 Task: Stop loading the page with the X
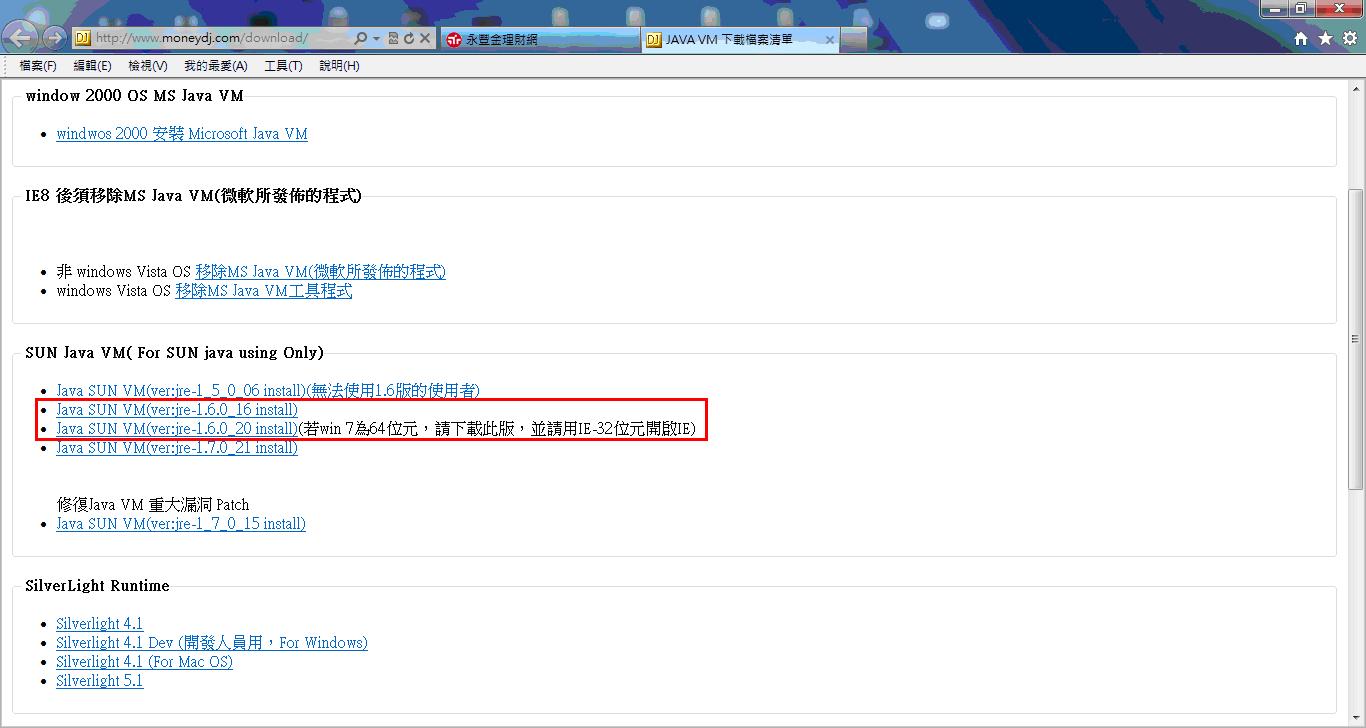[425, 39]
